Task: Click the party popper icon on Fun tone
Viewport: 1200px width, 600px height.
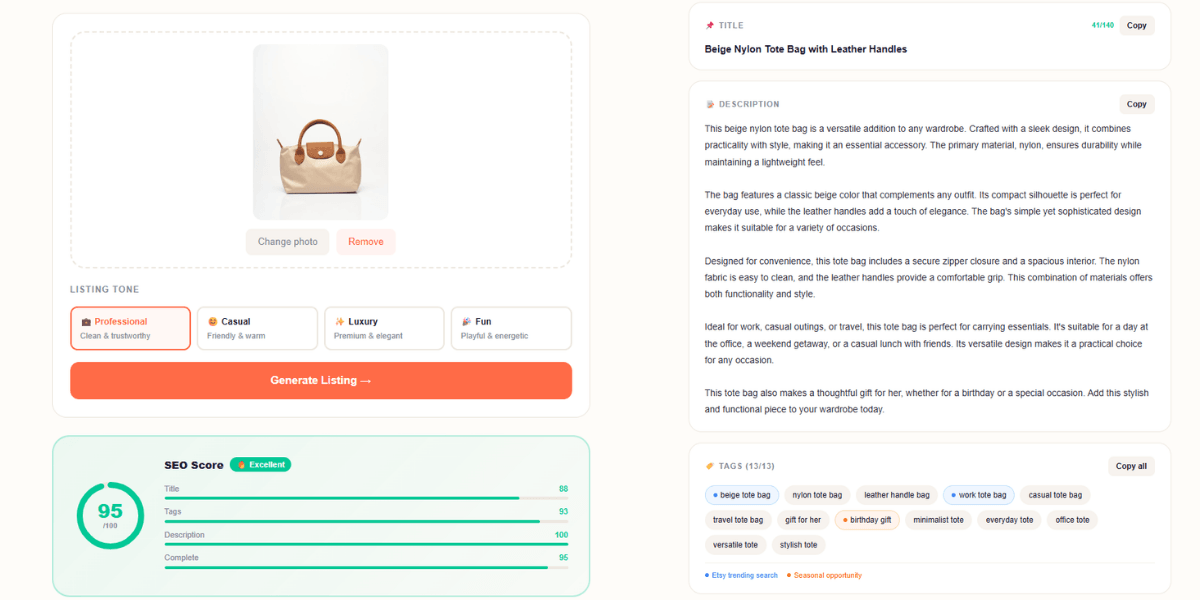Action: click(466, 322)
